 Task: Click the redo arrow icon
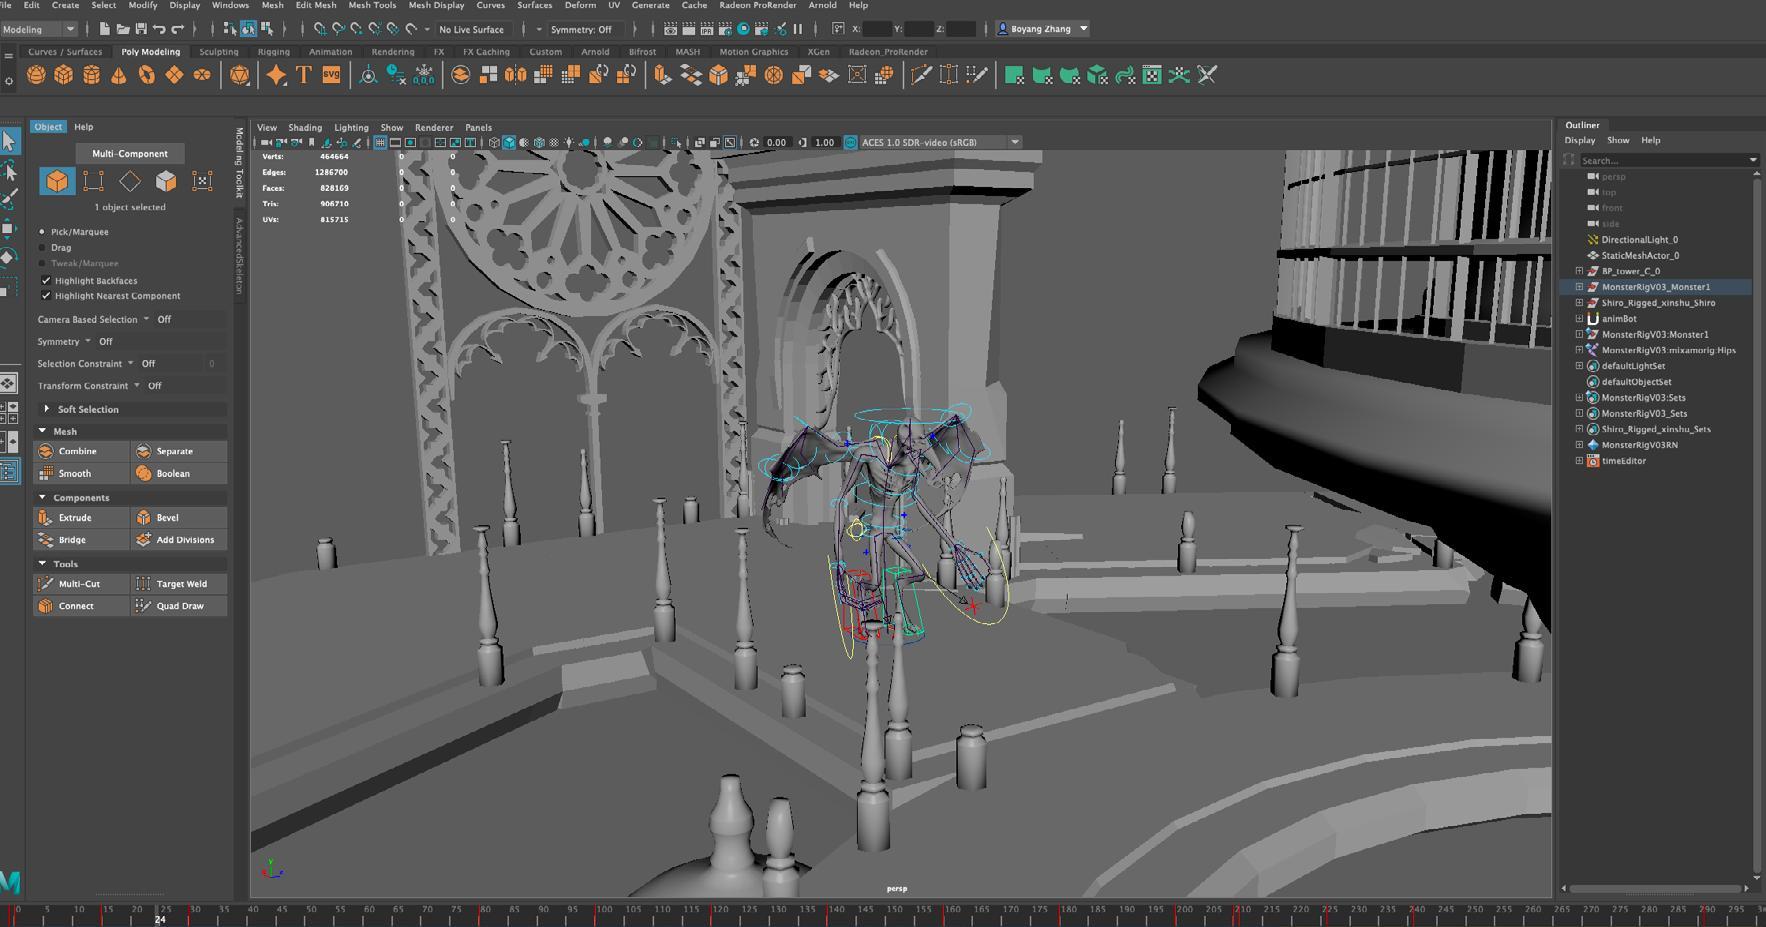177,29
